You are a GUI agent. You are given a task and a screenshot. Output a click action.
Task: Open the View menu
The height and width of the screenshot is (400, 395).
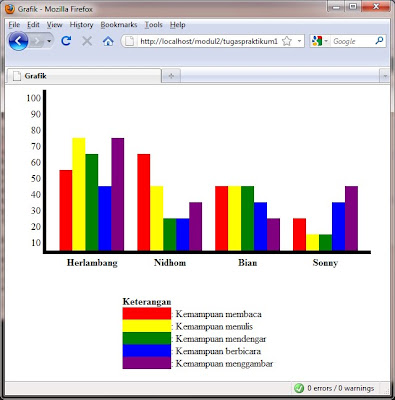click(54, 25)
